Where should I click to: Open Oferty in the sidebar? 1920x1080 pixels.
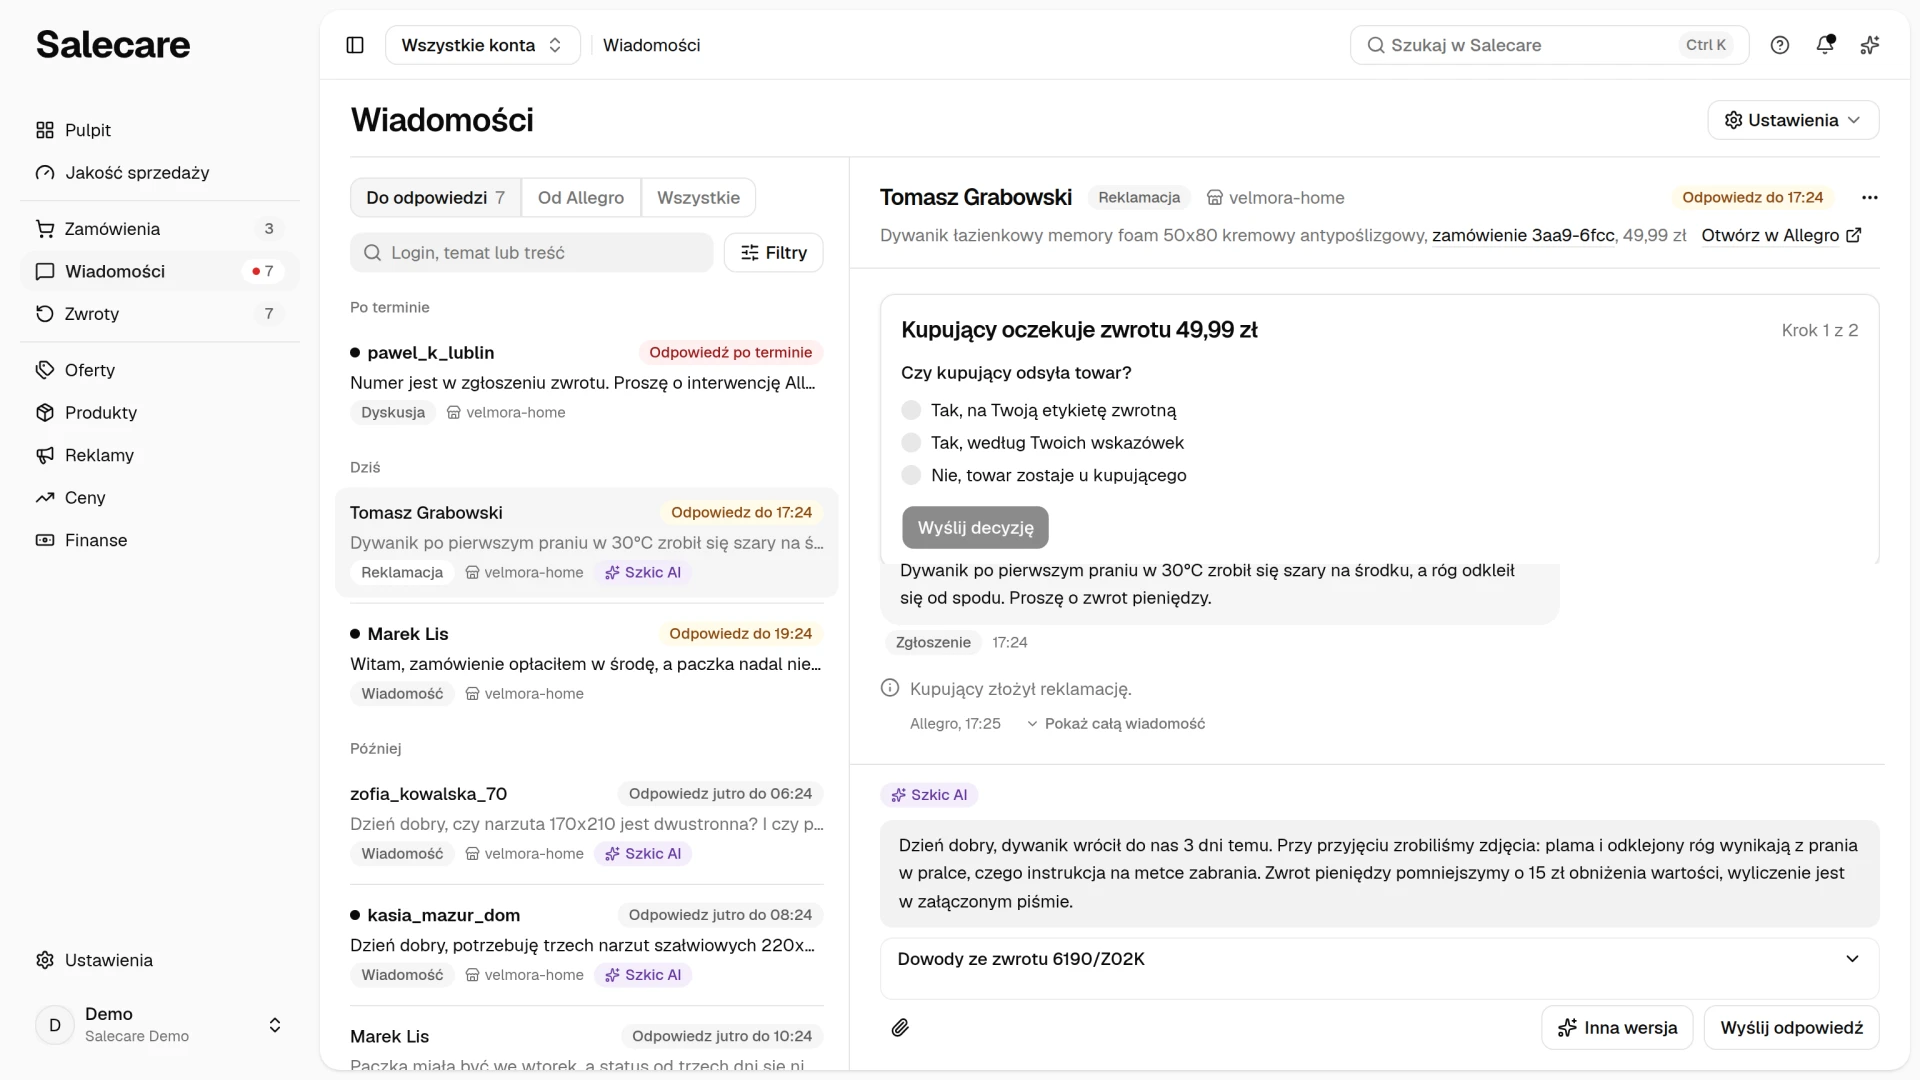tap(160, 370)
